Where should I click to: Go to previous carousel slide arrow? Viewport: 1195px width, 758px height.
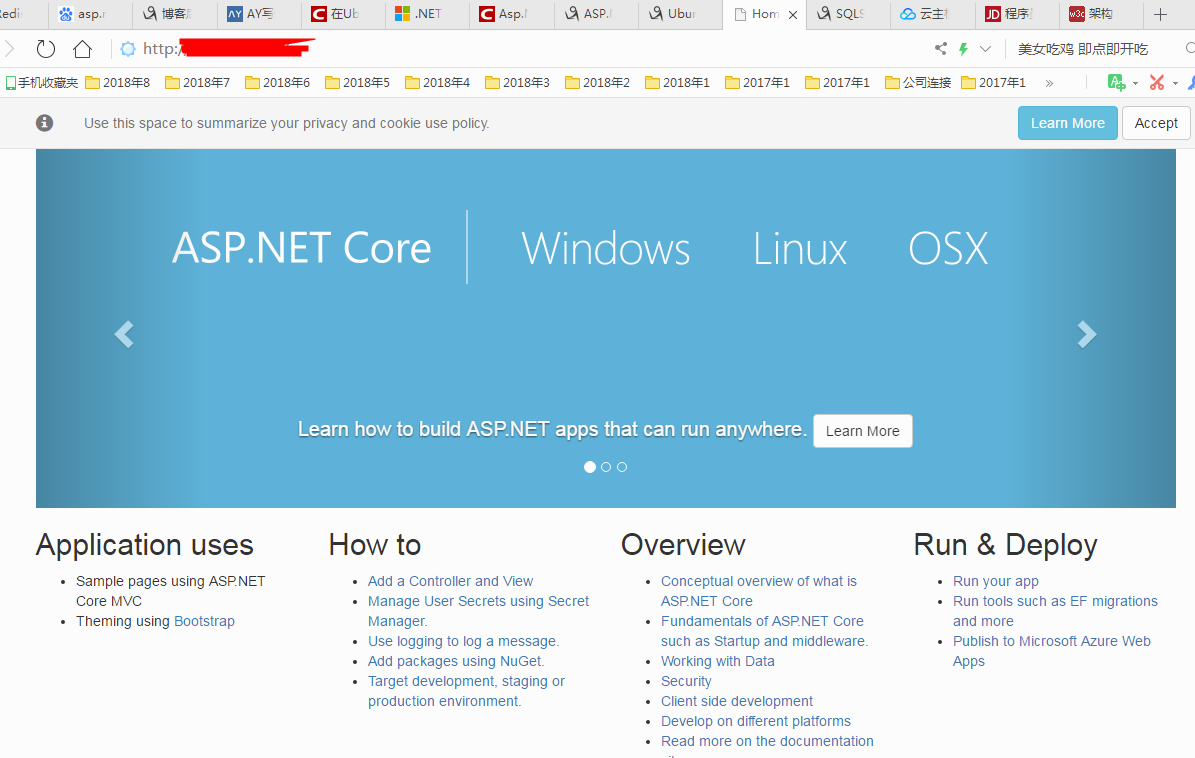coord(124,334)
